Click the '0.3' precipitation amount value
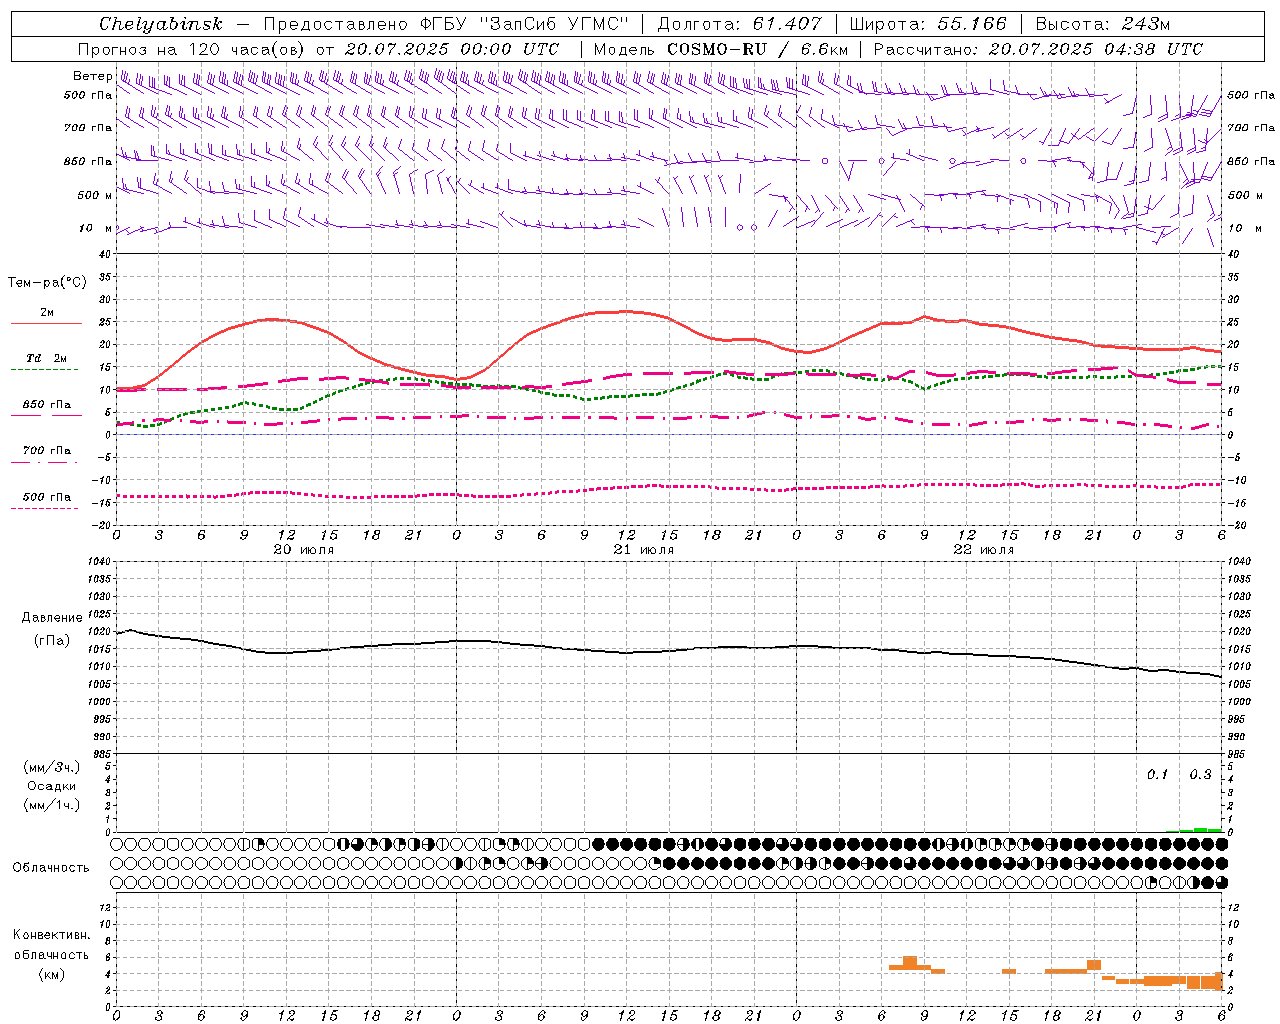The height and width of the screenshot is (1024, 1280). (1200, 775)
